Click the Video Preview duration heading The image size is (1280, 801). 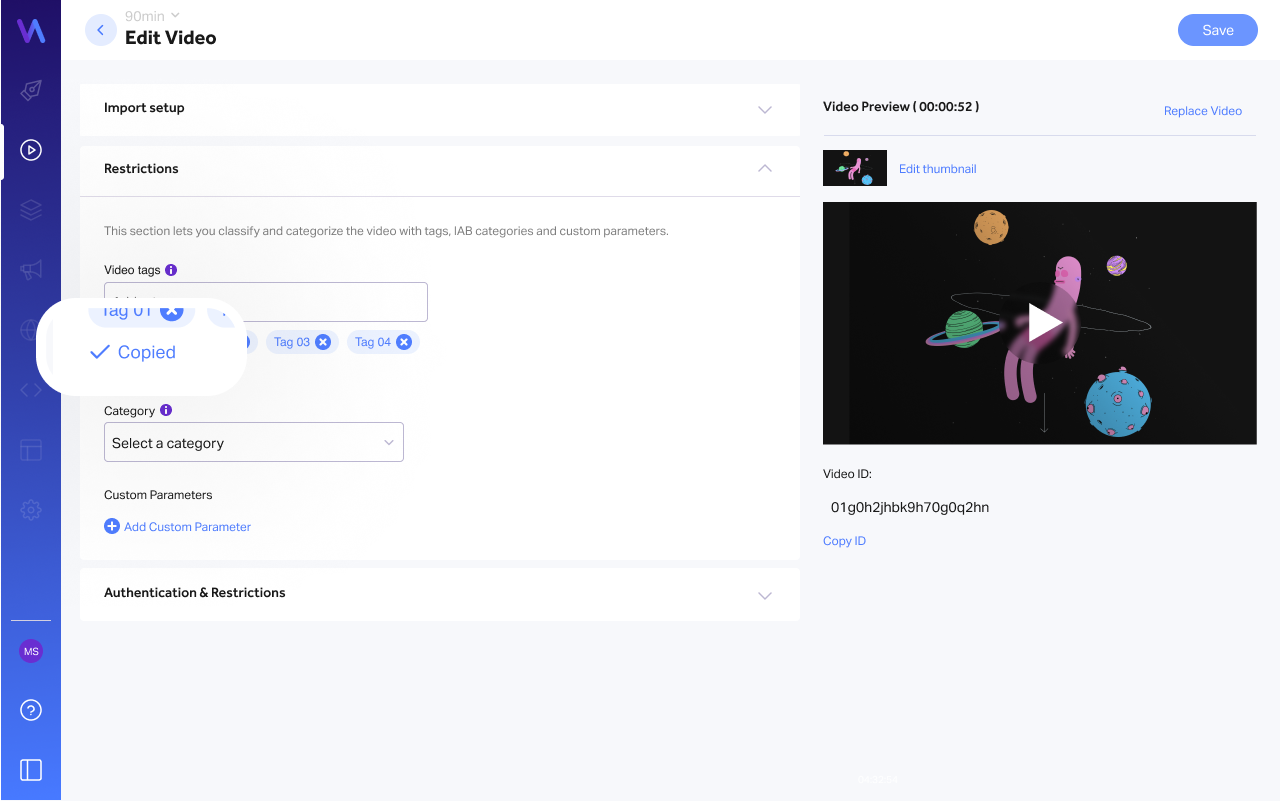tap(901, 106)
